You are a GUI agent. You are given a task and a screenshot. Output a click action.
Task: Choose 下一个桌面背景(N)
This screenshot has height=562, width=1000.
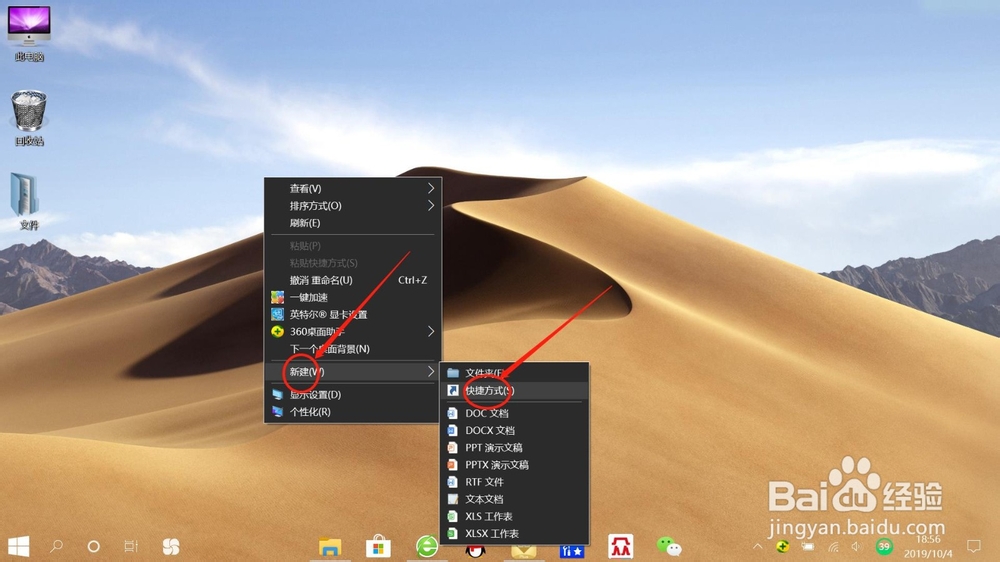point(353,349)
